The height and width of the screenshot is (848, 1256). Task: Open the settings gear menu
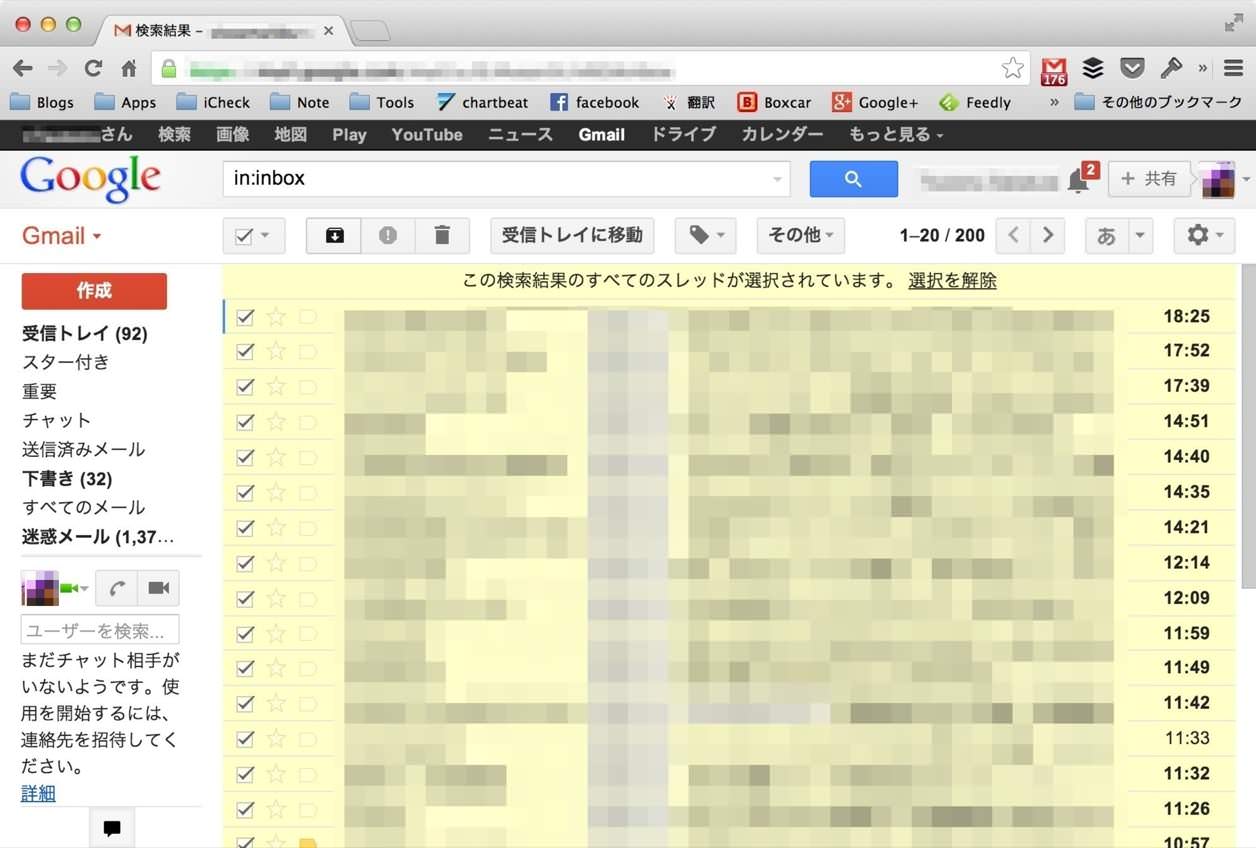point(1204,236)
